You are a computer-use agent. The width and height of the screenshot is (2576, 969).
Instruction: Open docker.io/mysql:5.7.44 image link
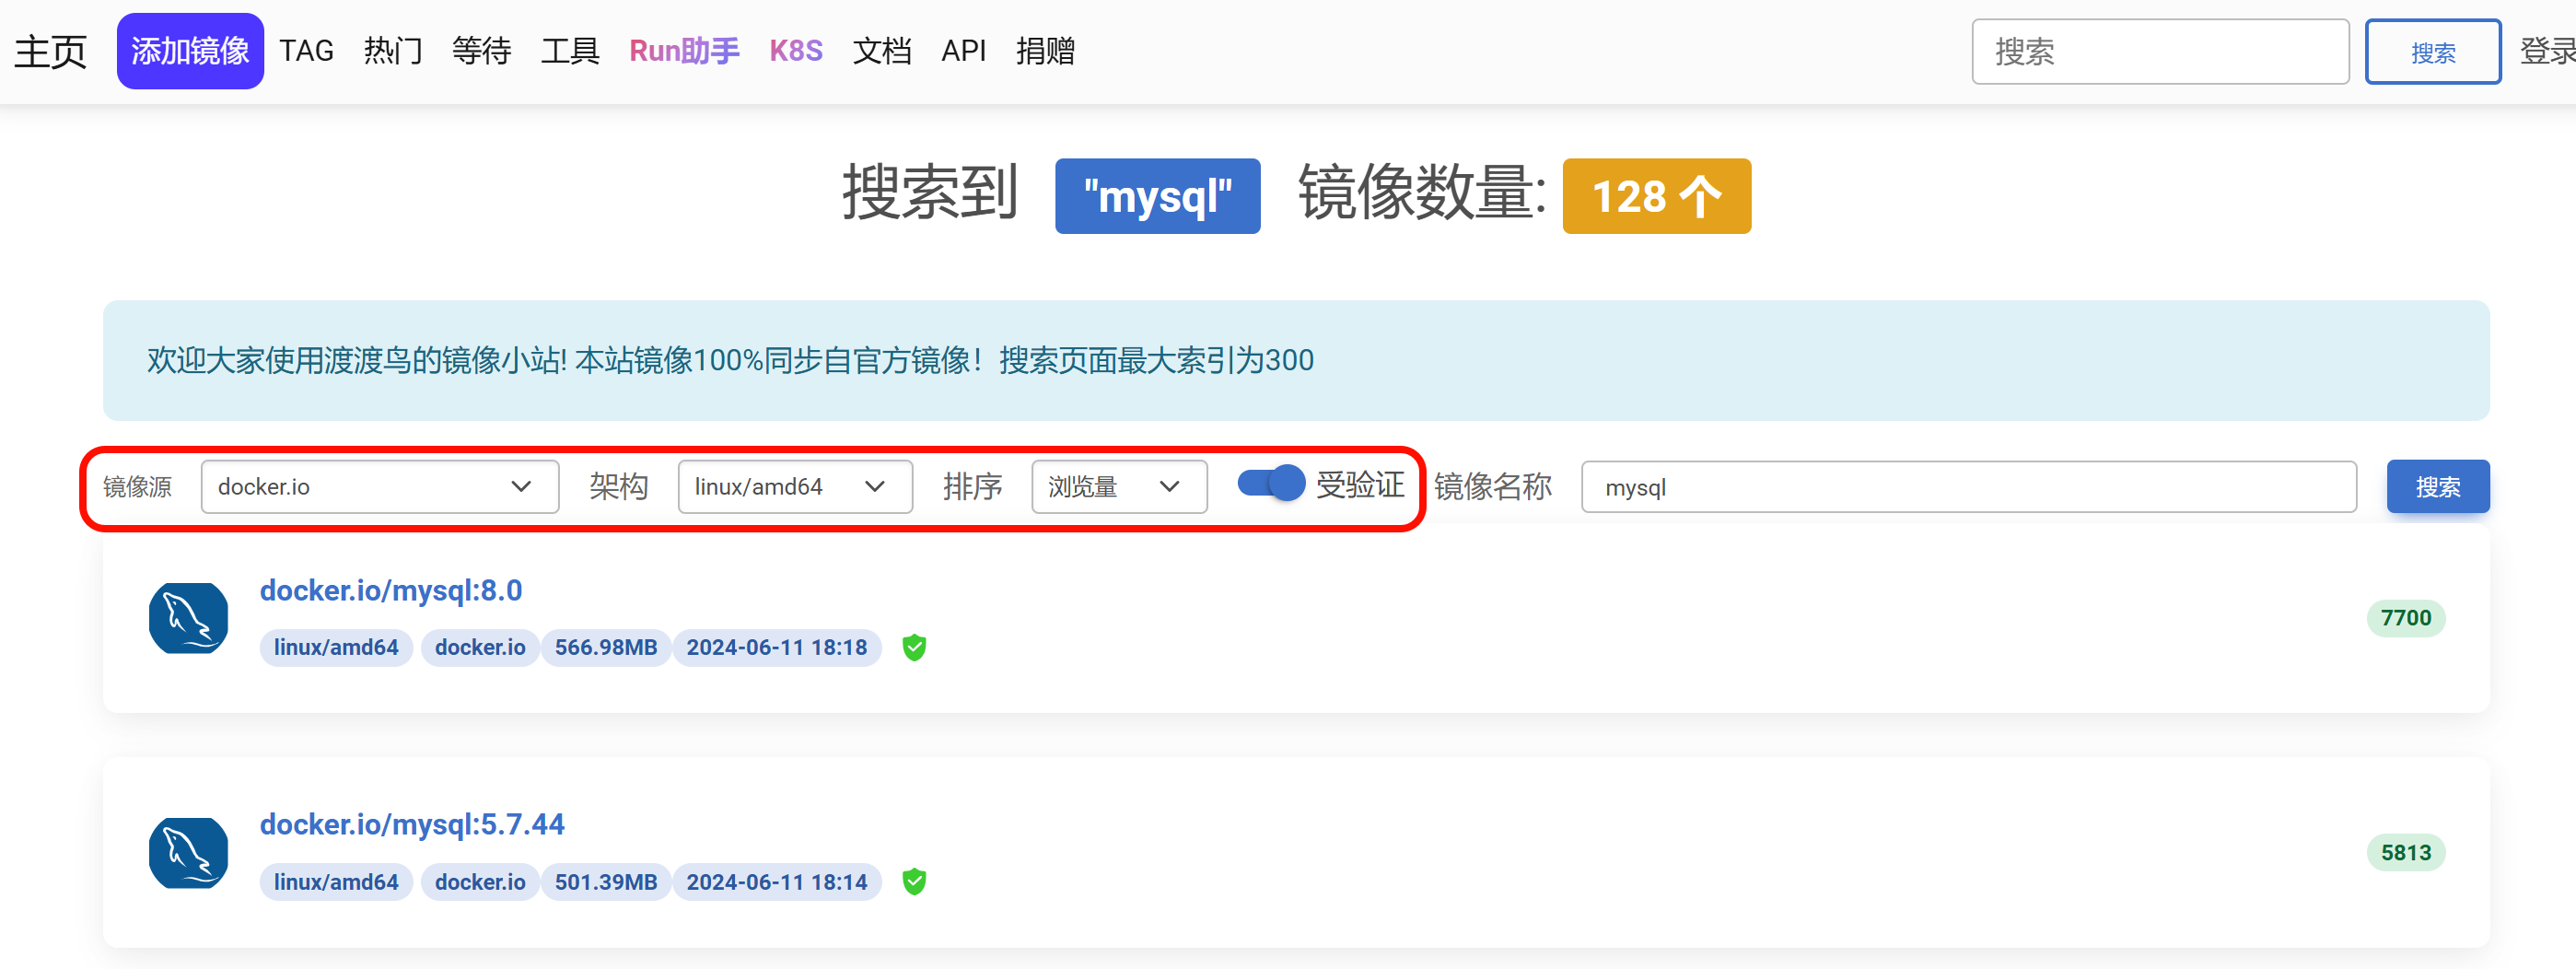[x=412, y=824]
